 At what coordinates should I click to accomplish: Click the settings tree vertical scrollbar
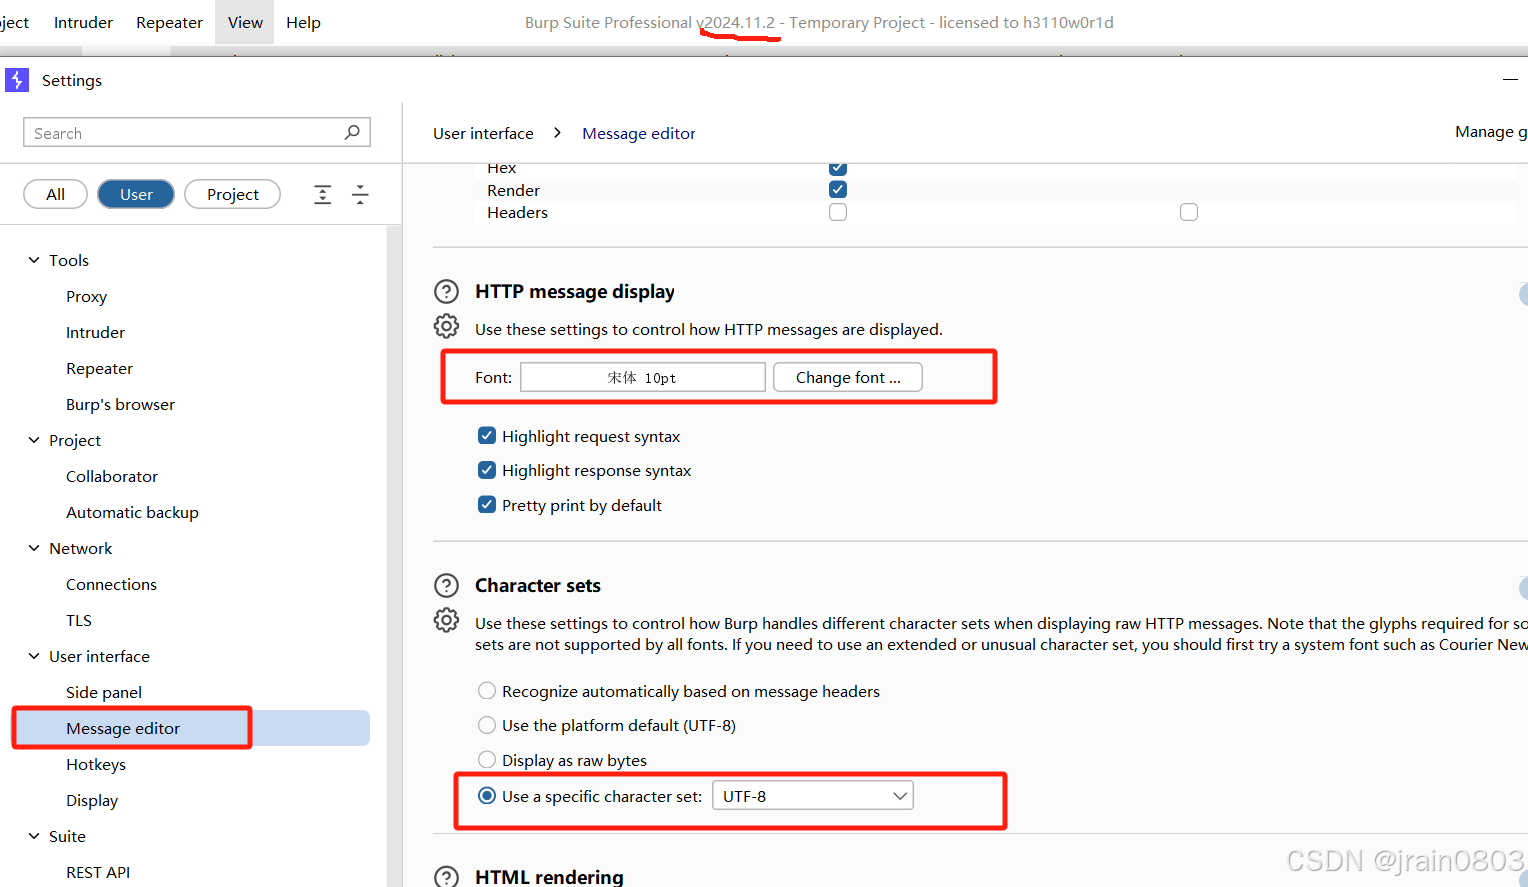pyautogui.click(x=394, y=555)
